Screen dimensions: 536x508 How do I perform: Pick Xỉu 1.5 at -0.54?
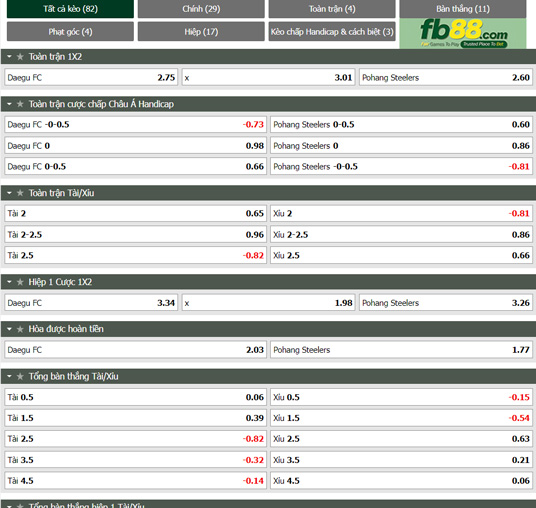coord(401,418)
